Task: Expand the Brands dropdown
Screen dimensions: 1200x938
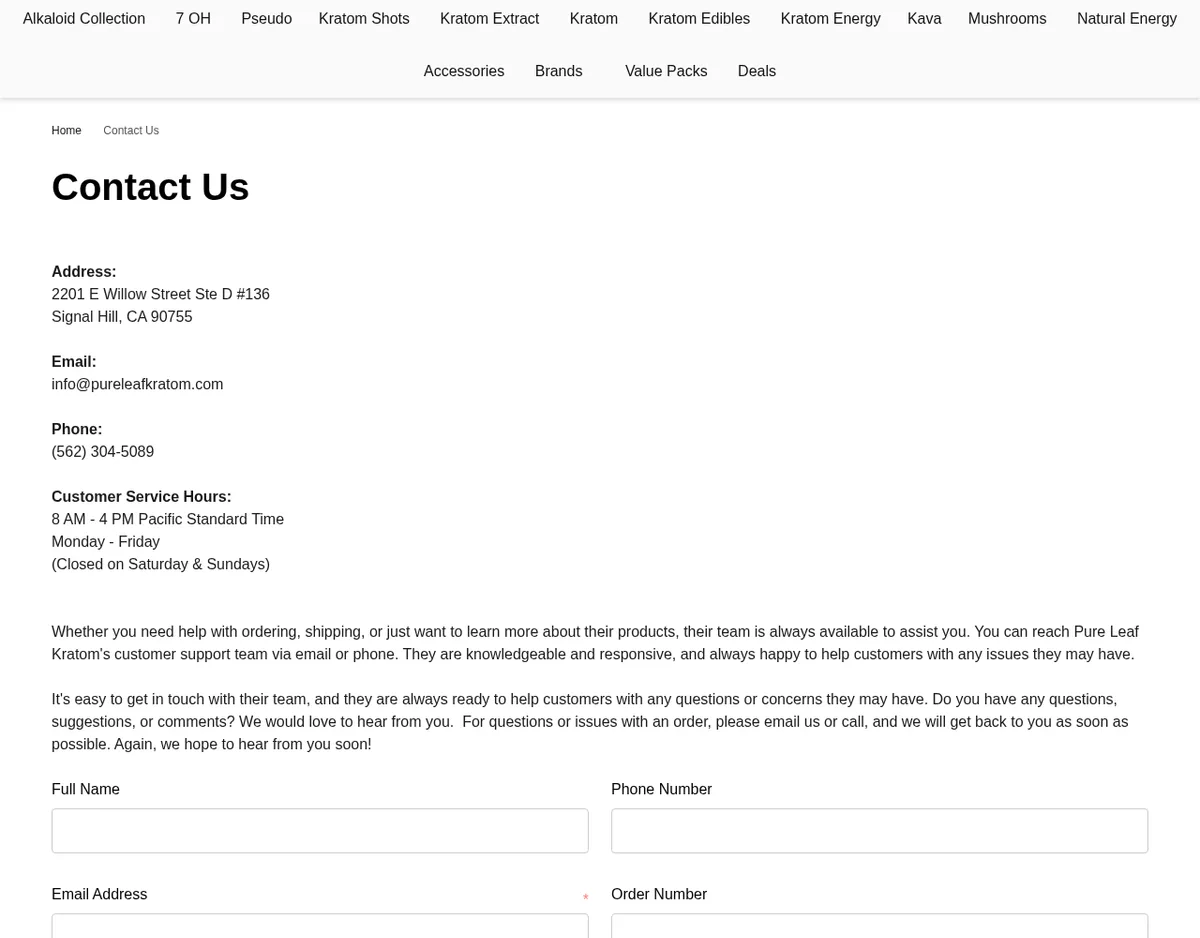Action: tap(558, 71)
